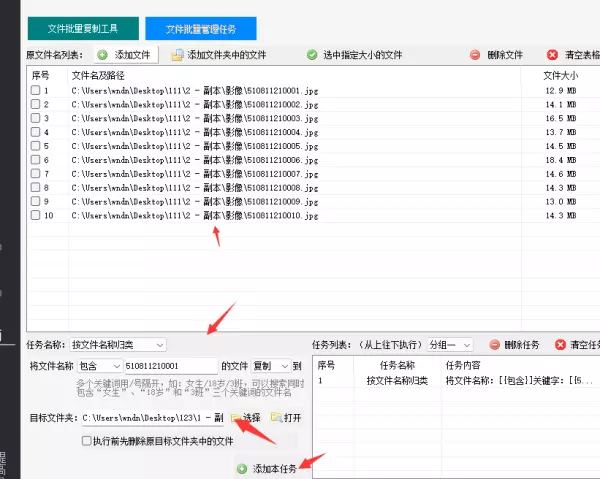This screenshot has width=600, height=479.
Task: Click the 清空任务 red X icon
Action: [560, 345]
